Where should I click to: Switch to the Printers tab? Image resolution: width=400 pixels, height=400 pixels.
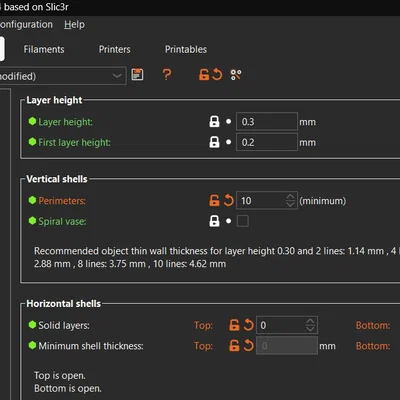click(x=115, y=49)
